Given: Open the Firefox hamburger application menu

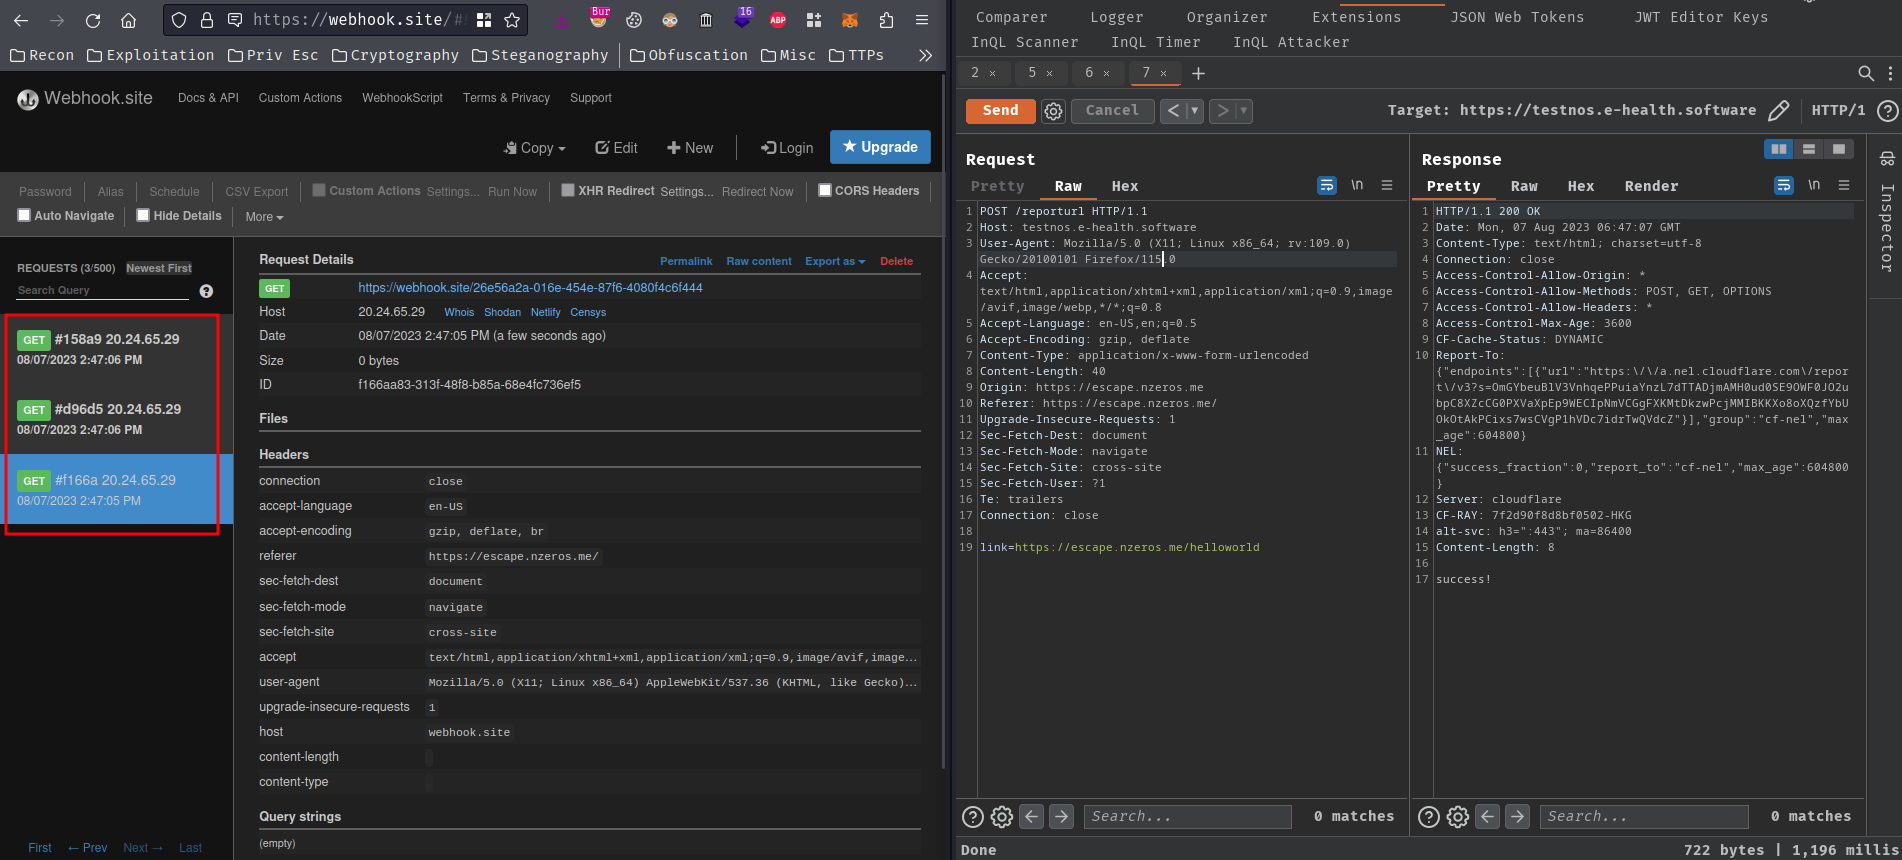Looking at the screenshot, I should tap(922, 20).
